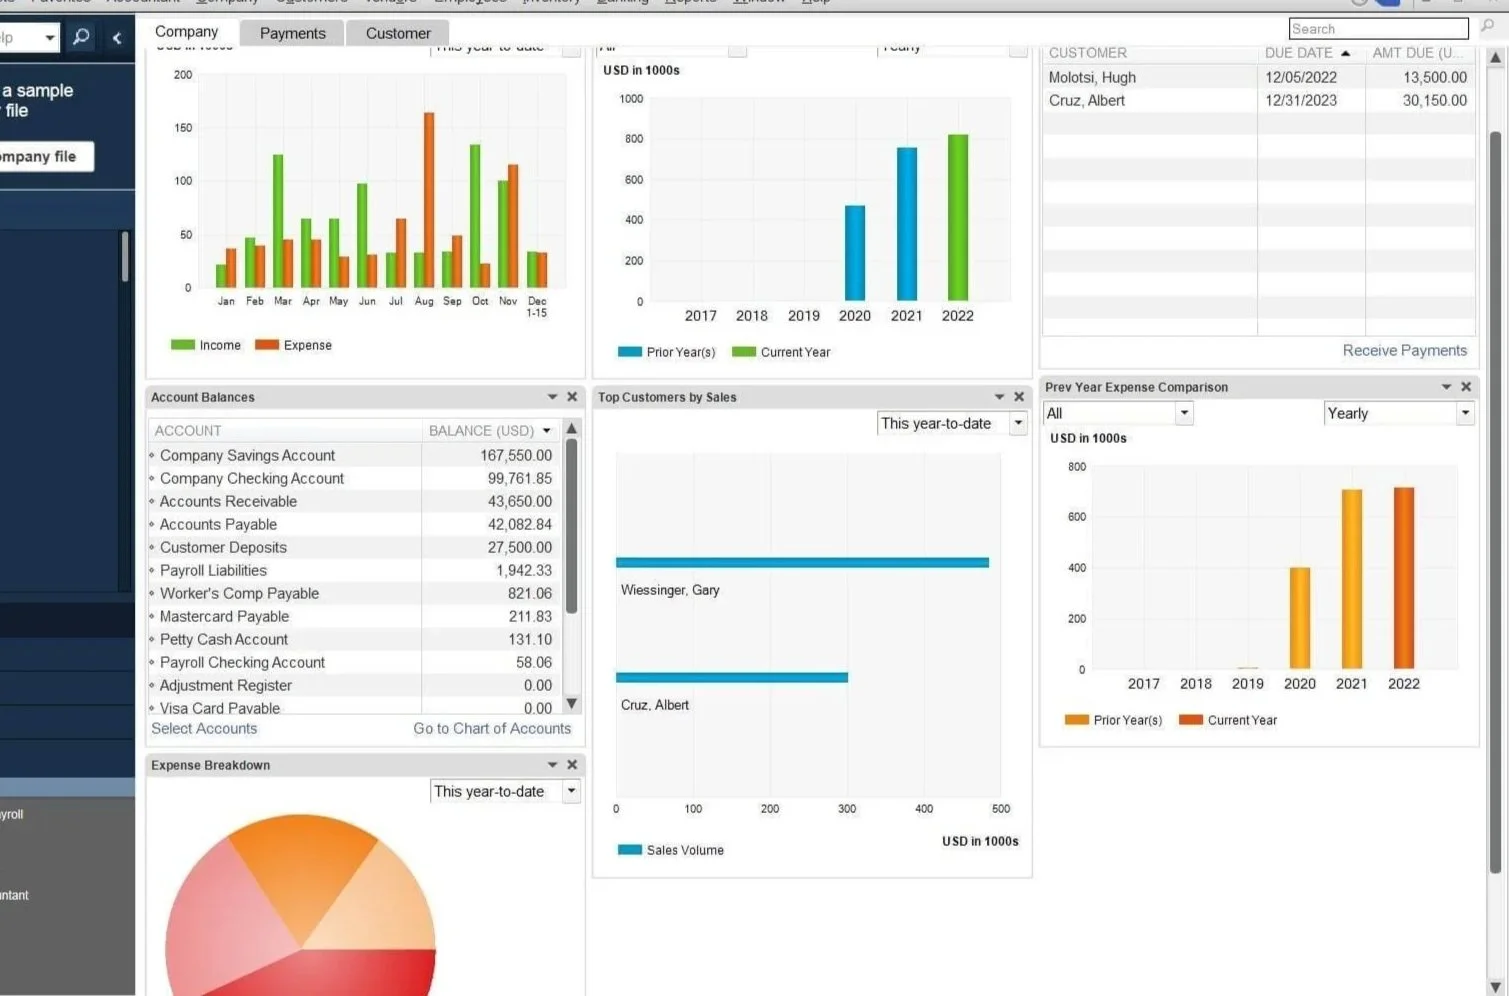Click the sidebar search magnifier icon
This screenshot has width=1509, height=996.
(82, 37)
